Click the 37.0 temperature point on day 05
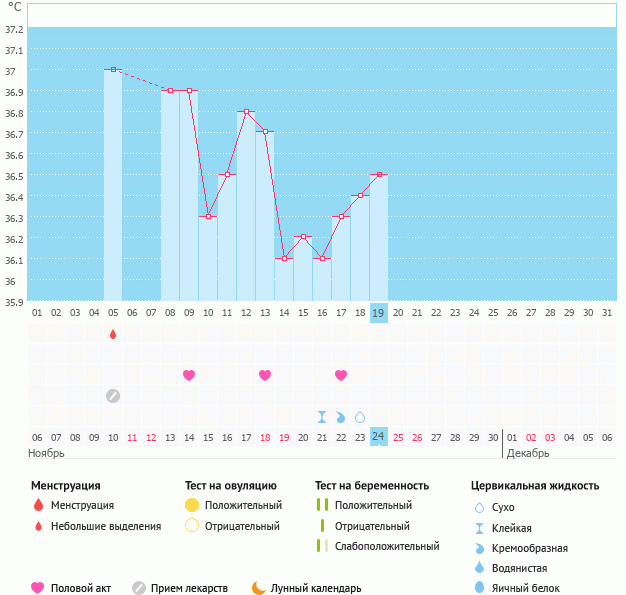The image size is (626, 595). [x=113, y=70]
